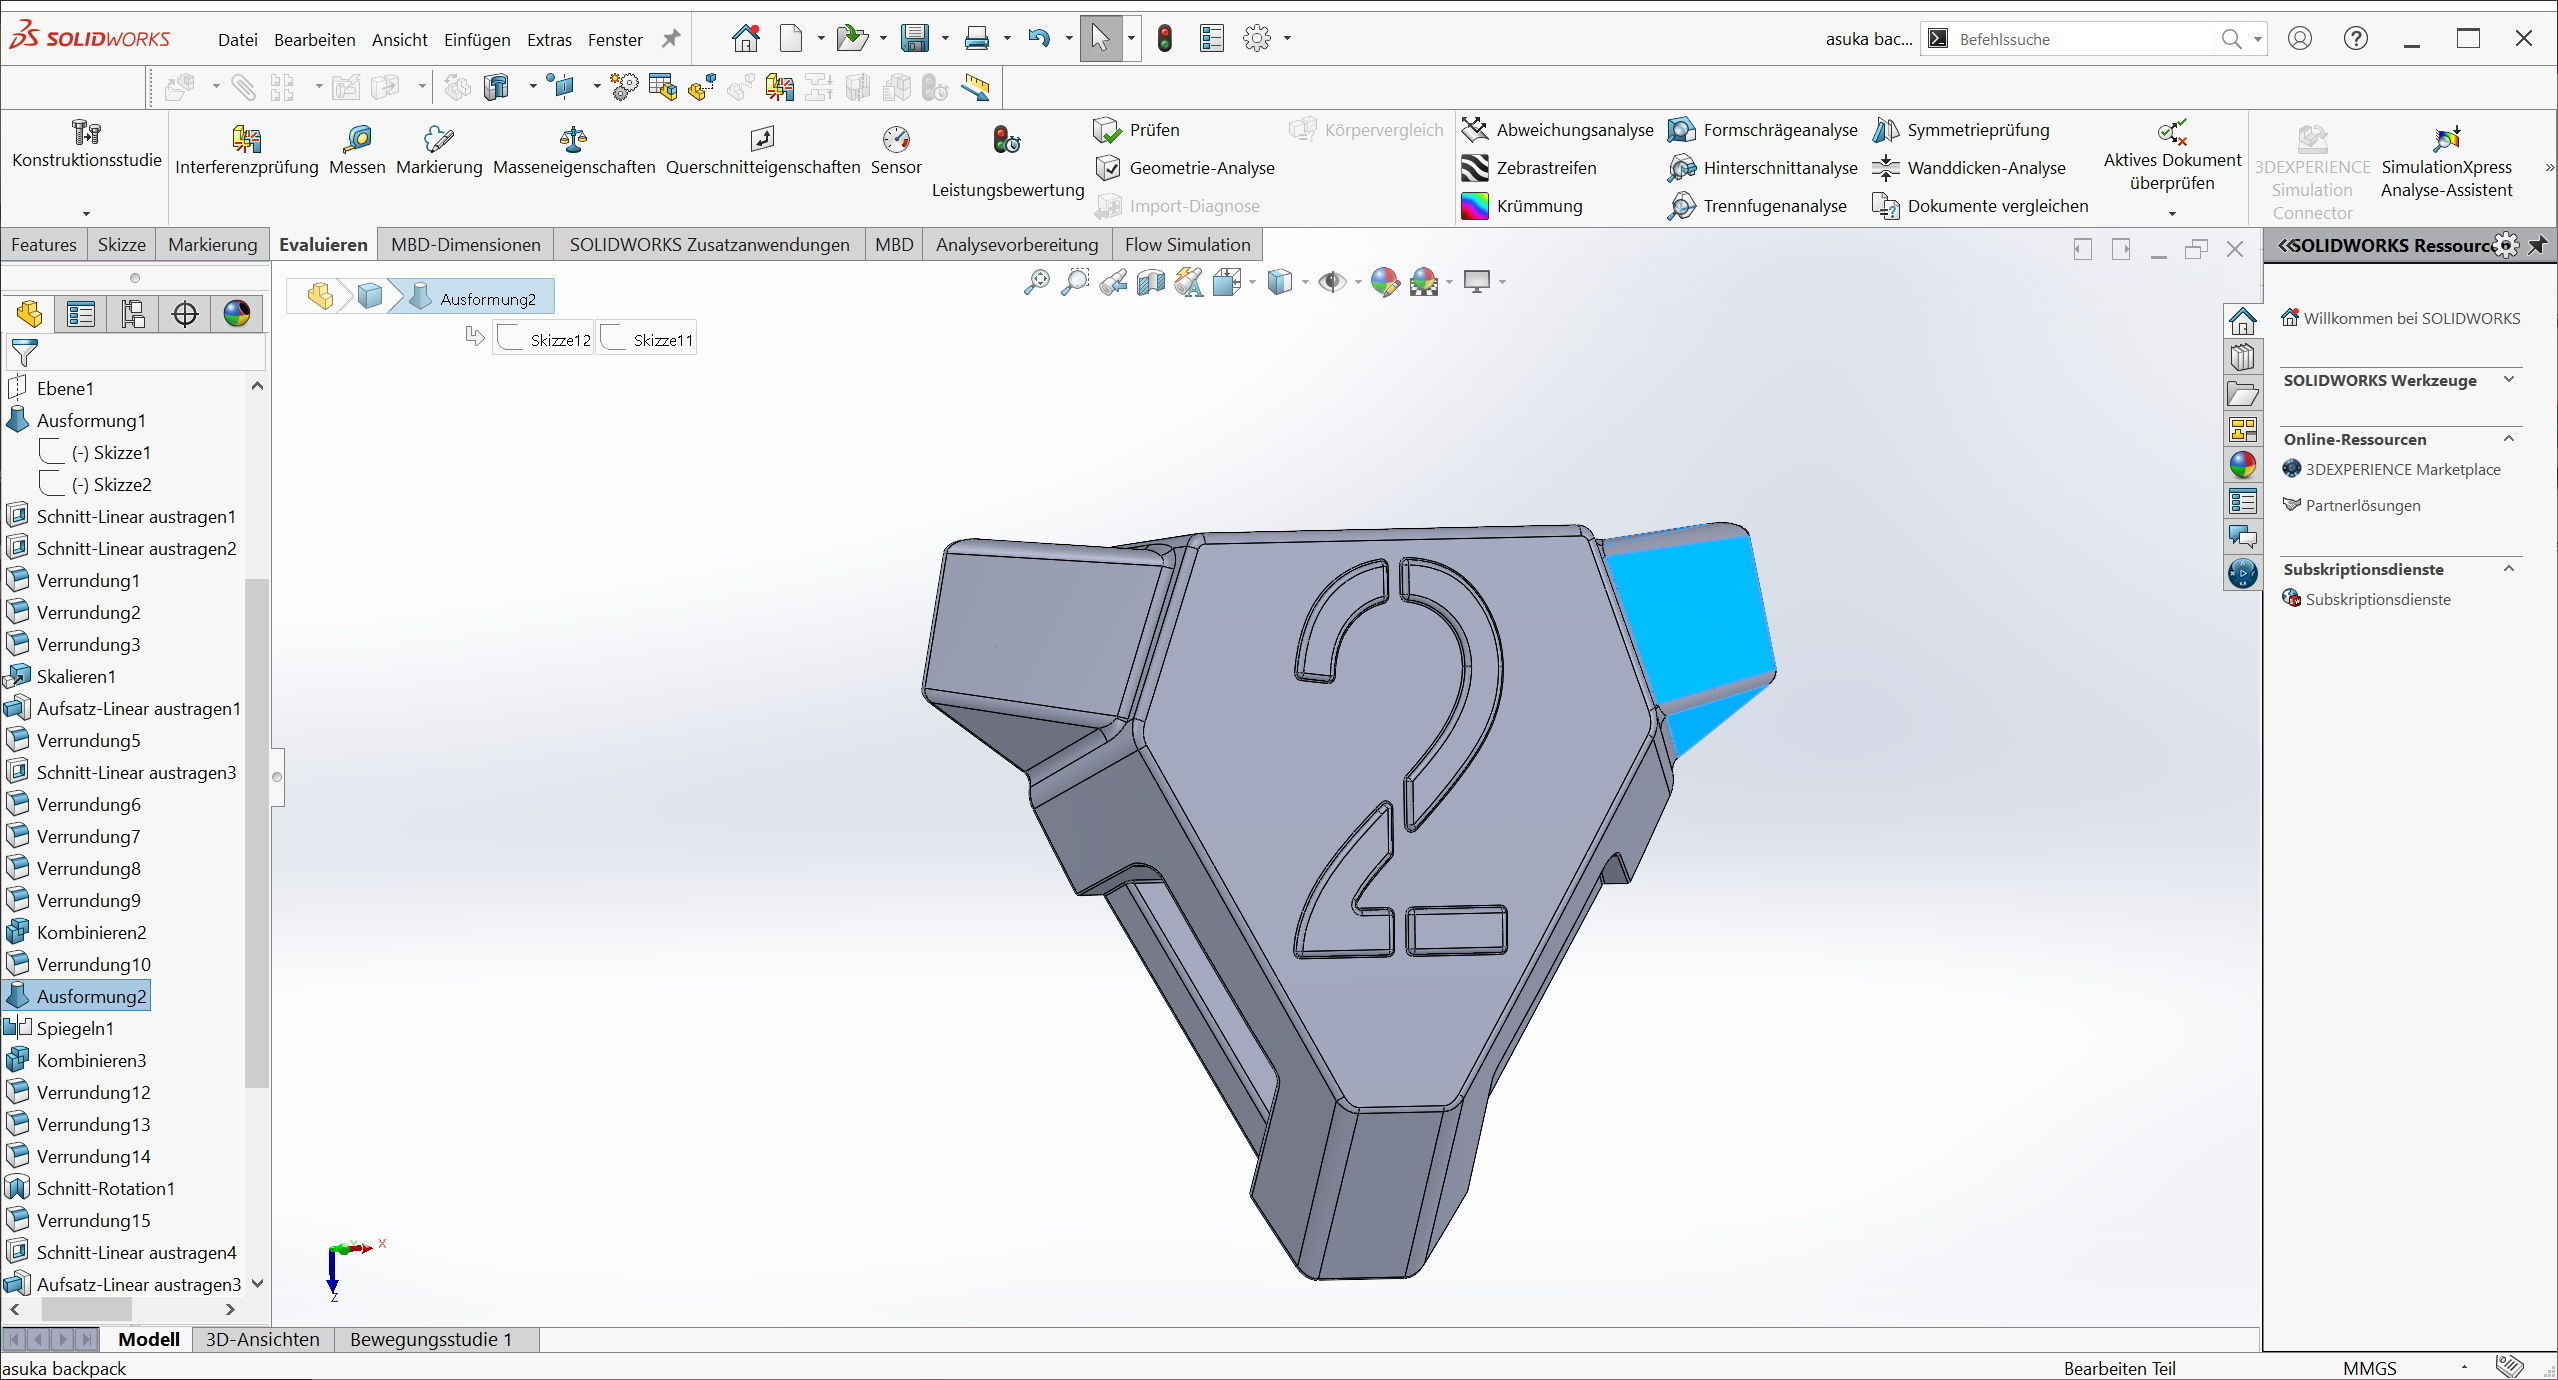Viewport: 2558px width, 1380px height.
Task: Open Bewegungsstudie 1 tab
Action: point(431,1339)
